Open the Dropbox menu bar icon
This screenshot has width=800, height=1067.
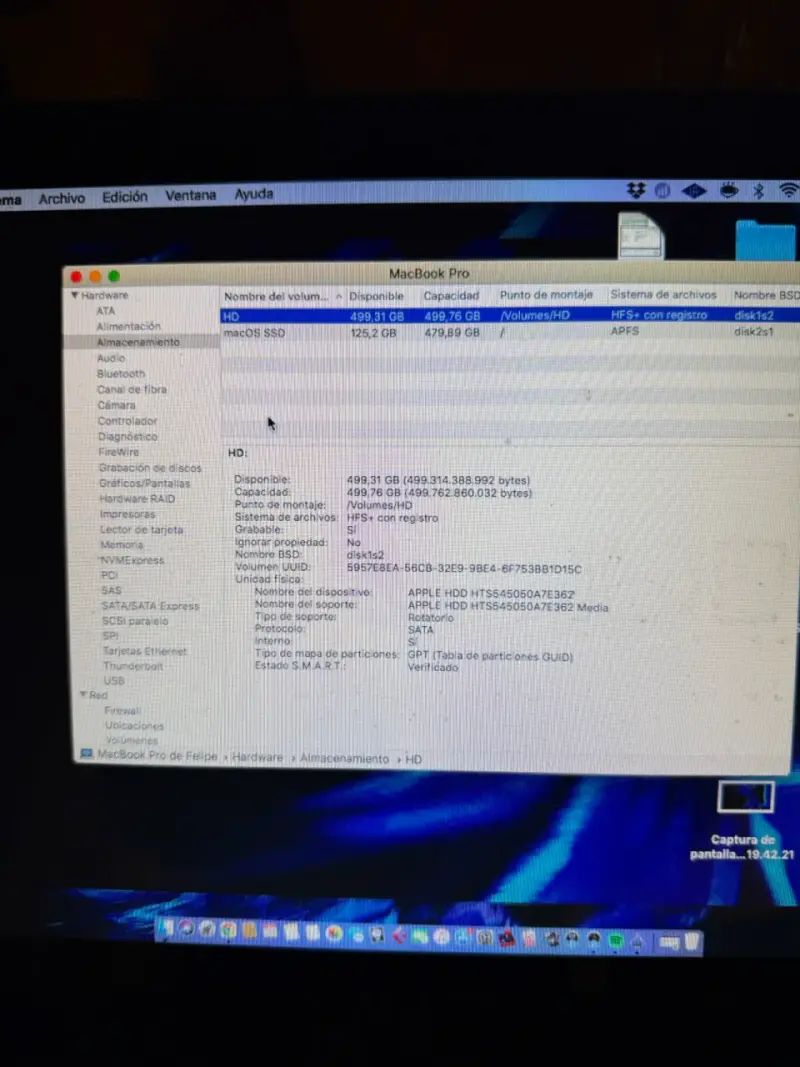(x=635, y=191)
